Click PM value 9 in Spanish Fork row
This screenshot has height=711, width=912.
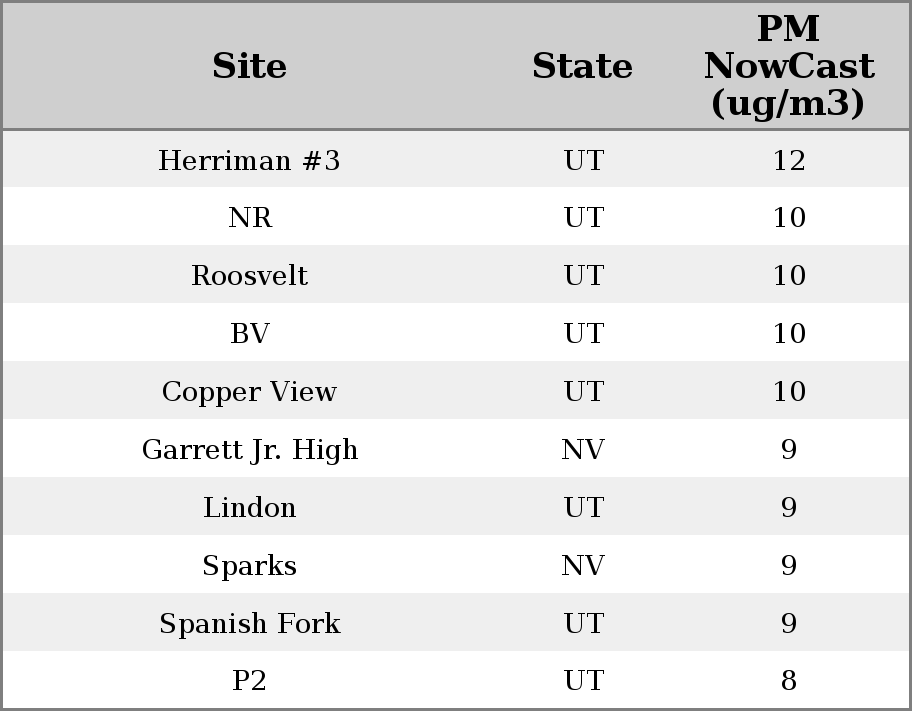(788, 624)
